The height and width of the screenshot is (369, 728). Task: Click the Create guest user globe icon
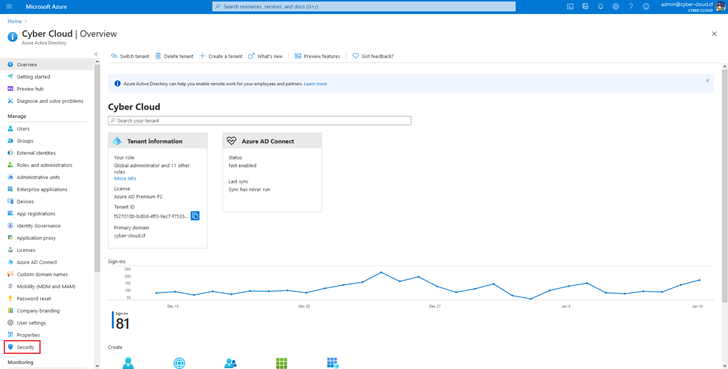[179, 363]
